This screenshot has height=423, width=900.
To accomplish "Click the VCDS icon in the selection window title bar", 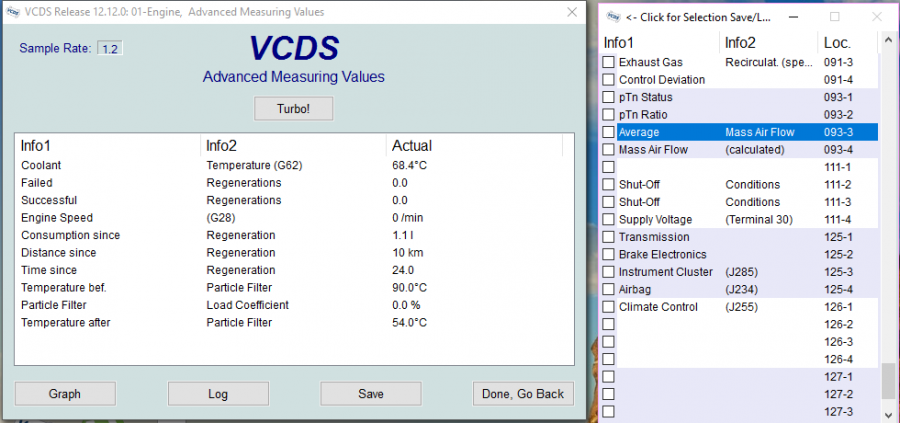I will click(x=612, y=17).
